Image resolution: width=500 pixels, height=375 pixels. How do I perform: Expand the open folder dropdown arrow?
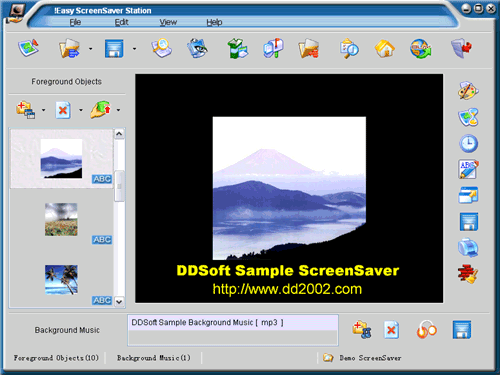coord(90,49)
